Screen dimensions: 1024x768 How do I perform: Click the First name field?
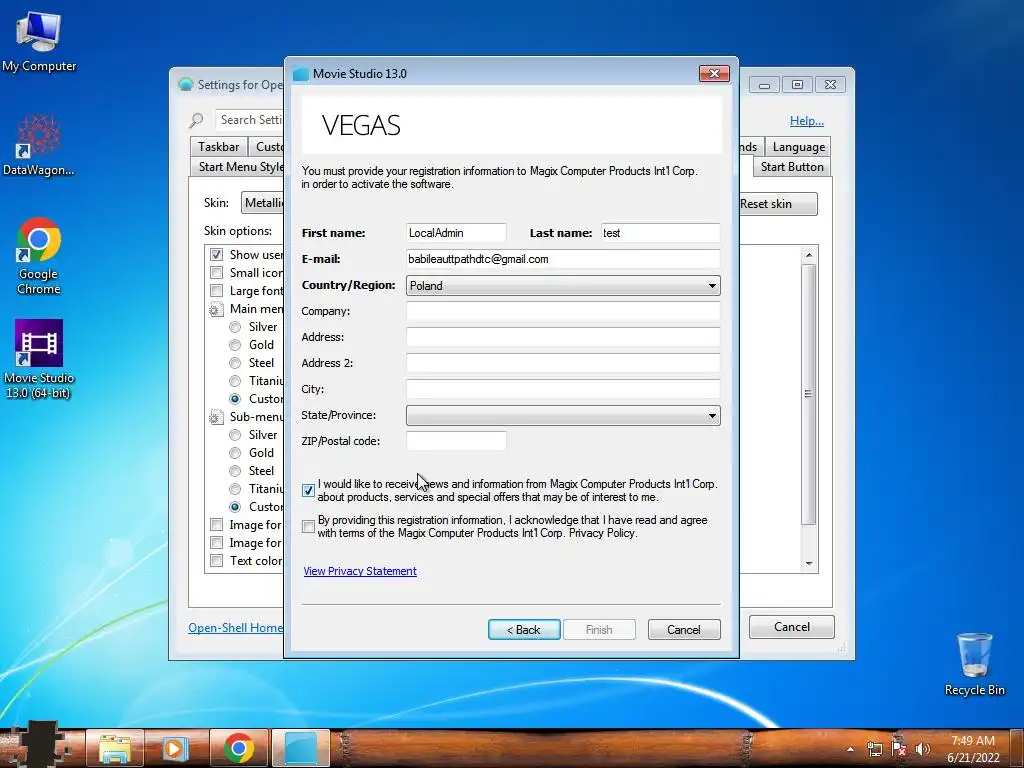(456, 233)
